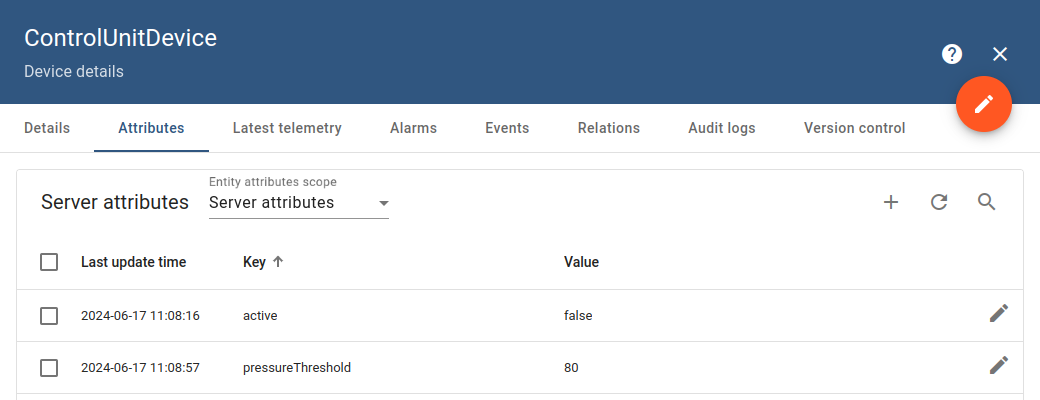1040x400 pixels.
Task: Click the orange edit device pencil button
Action: pyautogui.click(x=984, y=104)
